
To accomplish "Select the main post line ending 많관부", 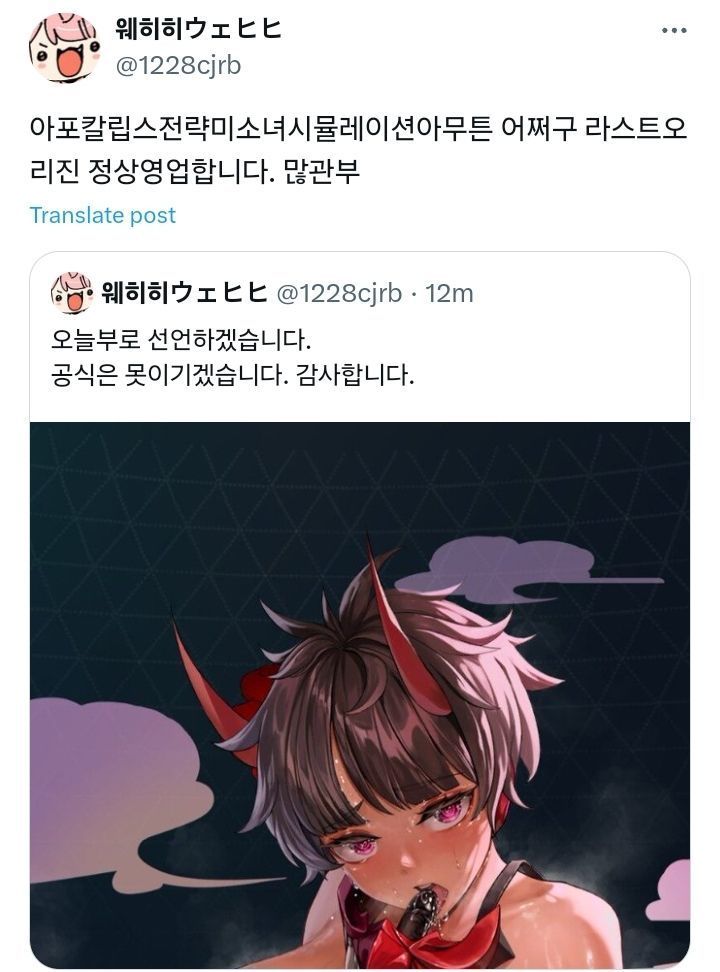I will (195, 172).
